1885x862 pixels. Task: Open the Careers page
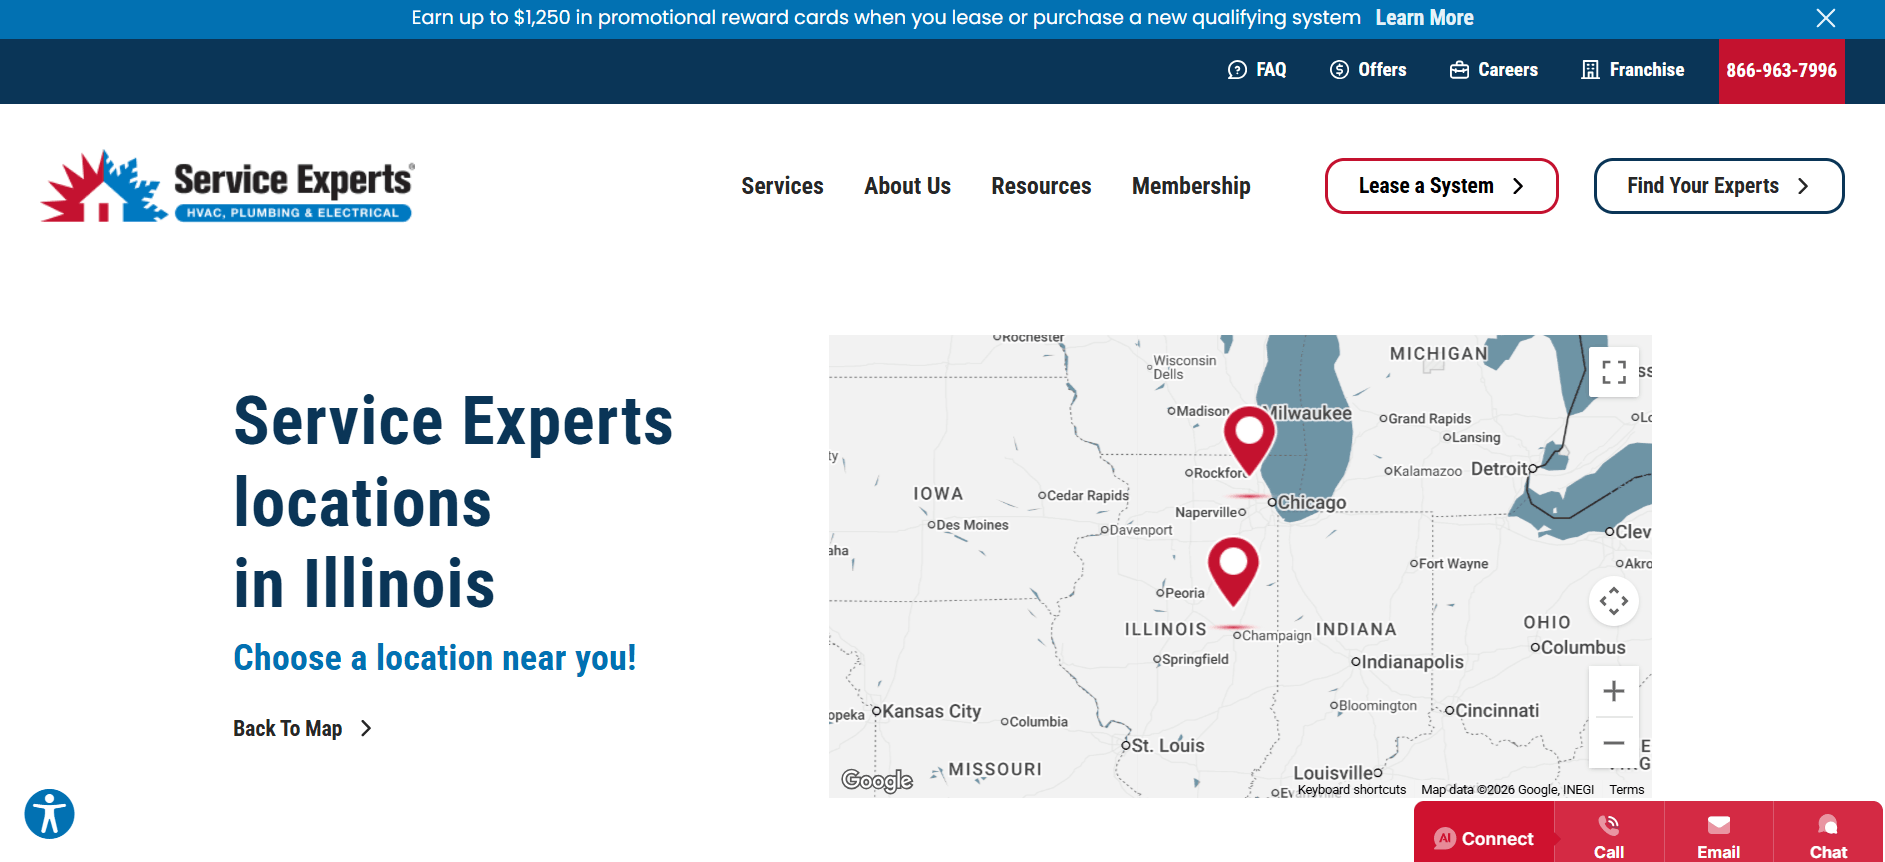[1494, 70]
